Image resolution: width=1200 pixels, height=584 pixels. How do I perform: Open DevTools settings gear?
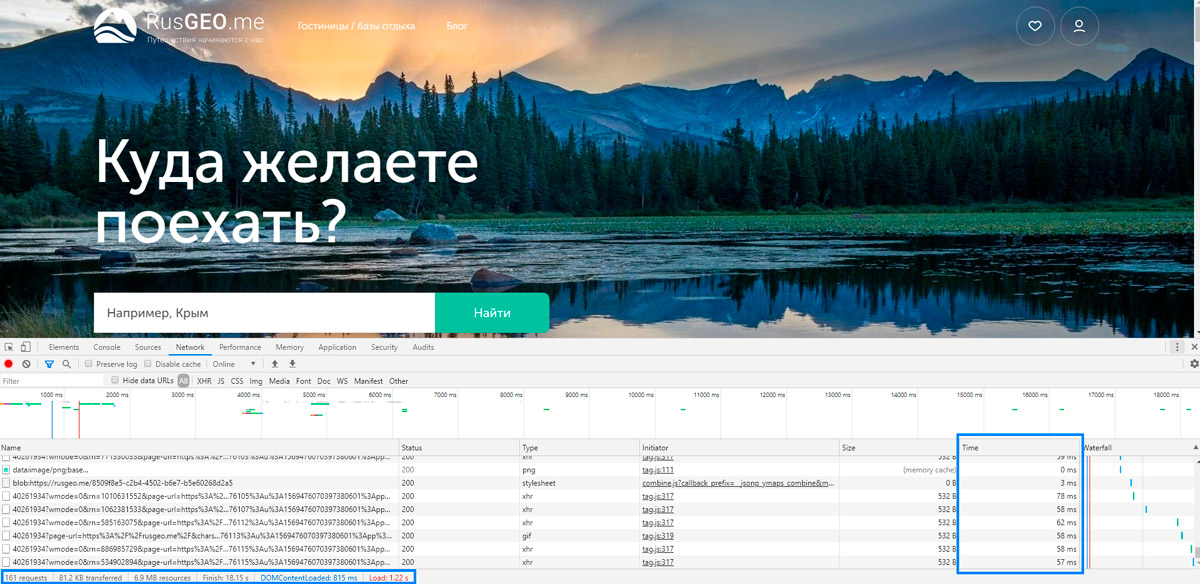[x=1192, y=364]
